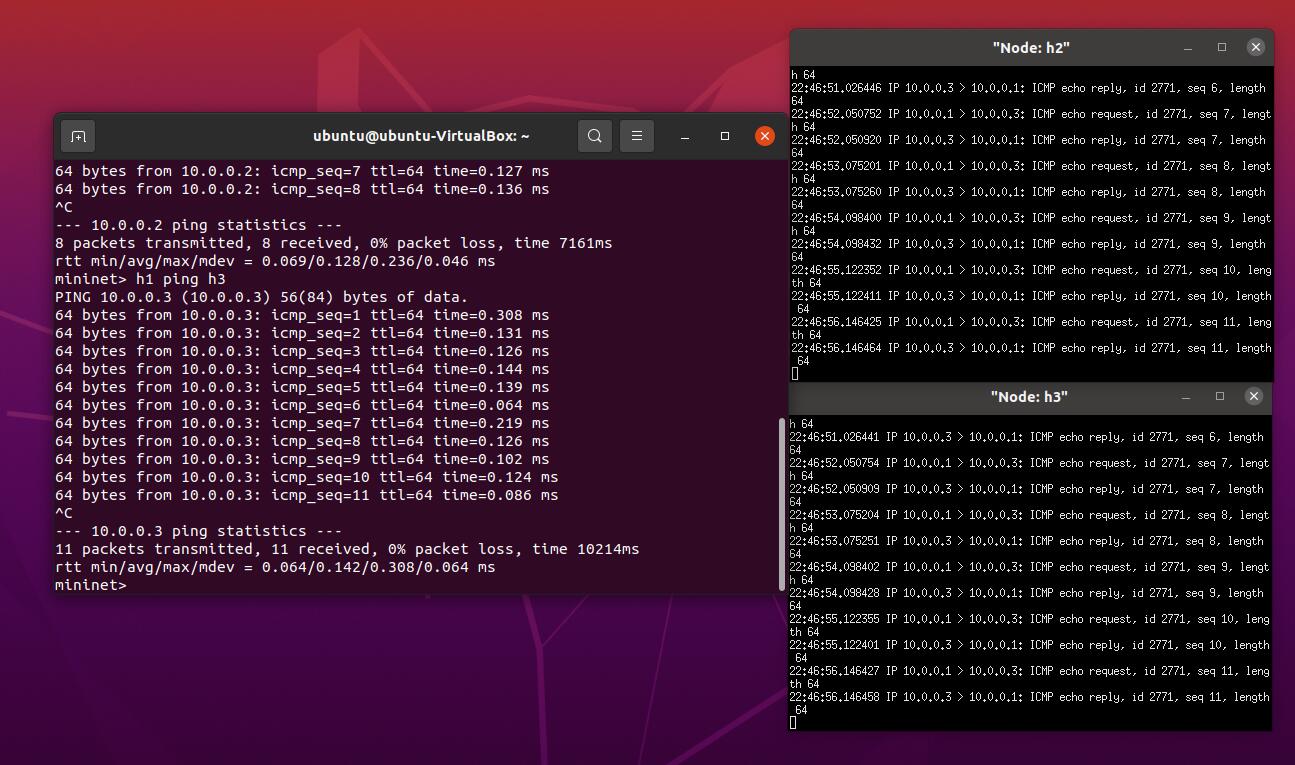This screenshot has height=765, width=1295.
Task: Click the "--- 10.0.0.2 ping statistics ---" line
Action: tap(198, 225)
